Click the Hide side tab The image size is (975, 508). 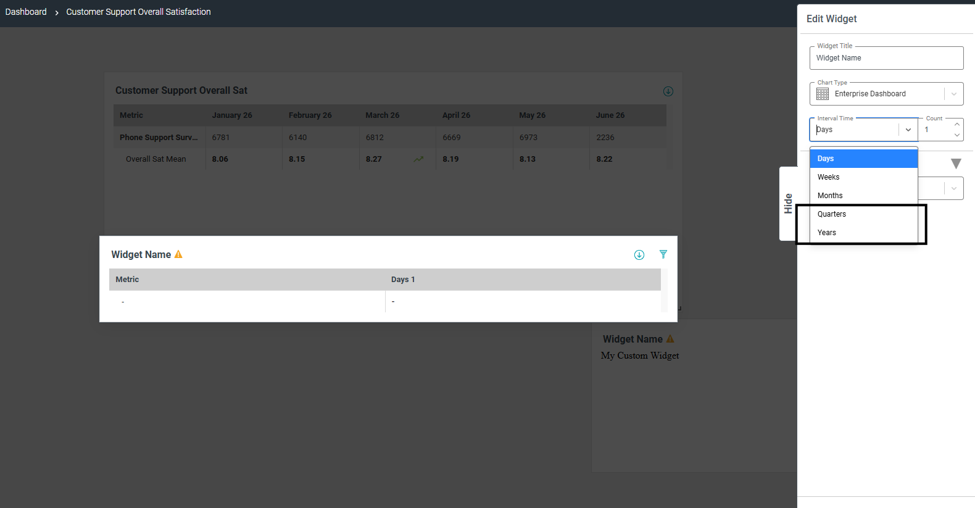tap(788, 203)
